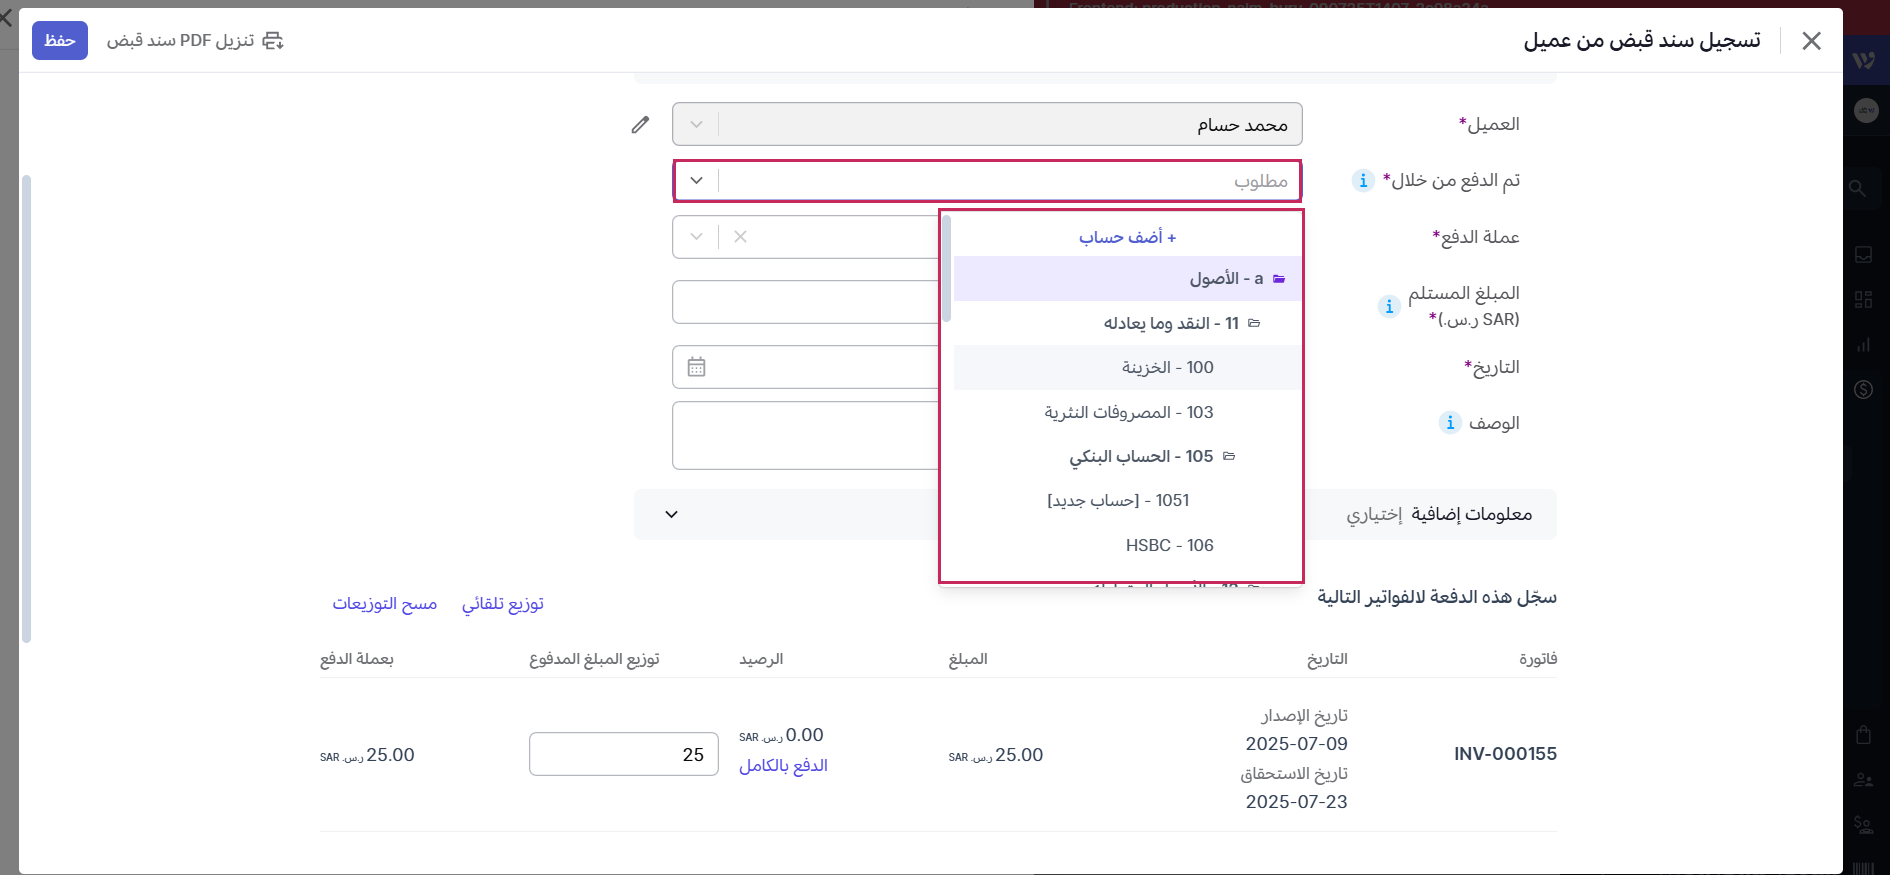This screenshot has height=875, width=1890.
Task: Clear payment currency with X icon
Action: point(740,237)
